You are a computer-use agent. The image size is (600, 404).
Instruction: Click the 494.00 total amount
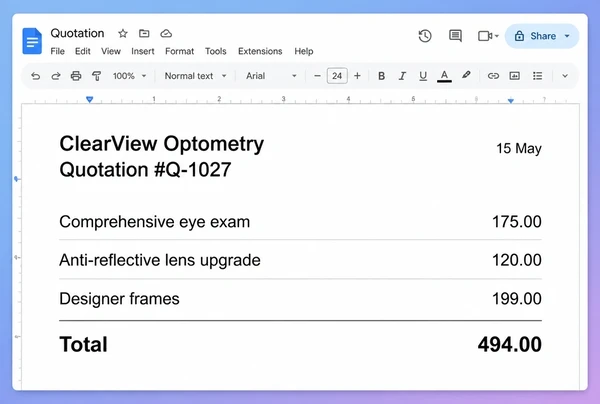(510, 344)
